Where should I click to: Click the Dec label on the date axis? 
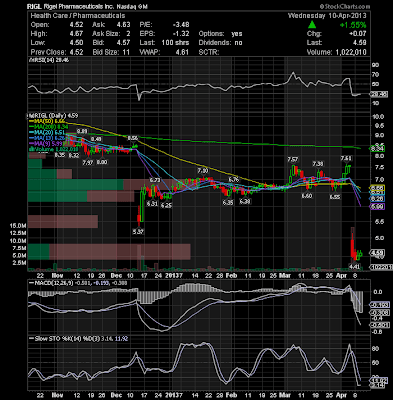(116, 276)
